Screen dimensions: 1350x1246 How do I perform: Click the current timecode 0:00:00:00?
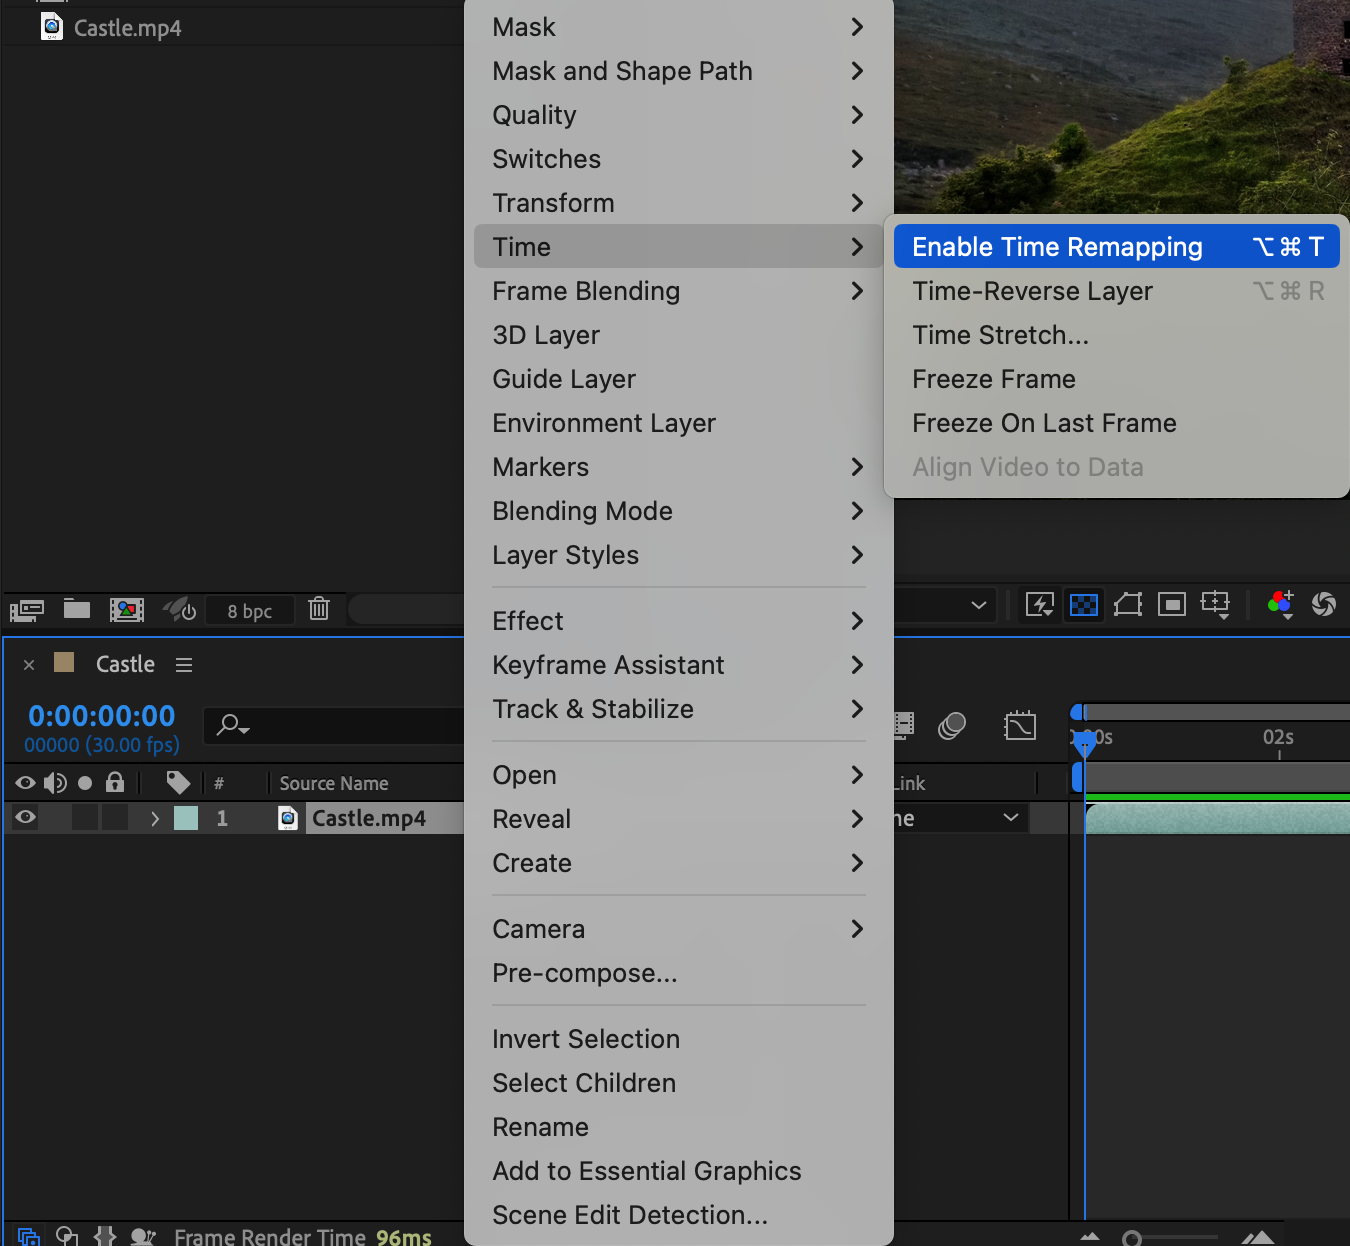(102, 716)
